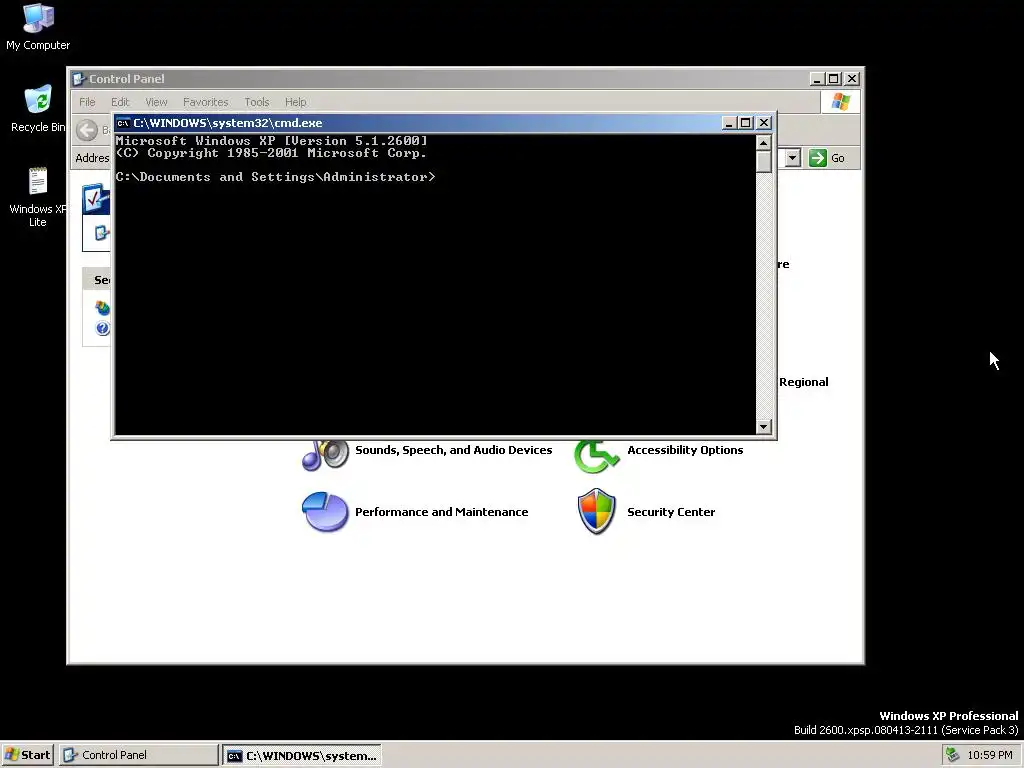Click the Security Center shield icon
1024x768 pixels.
[x=596, y=511]
